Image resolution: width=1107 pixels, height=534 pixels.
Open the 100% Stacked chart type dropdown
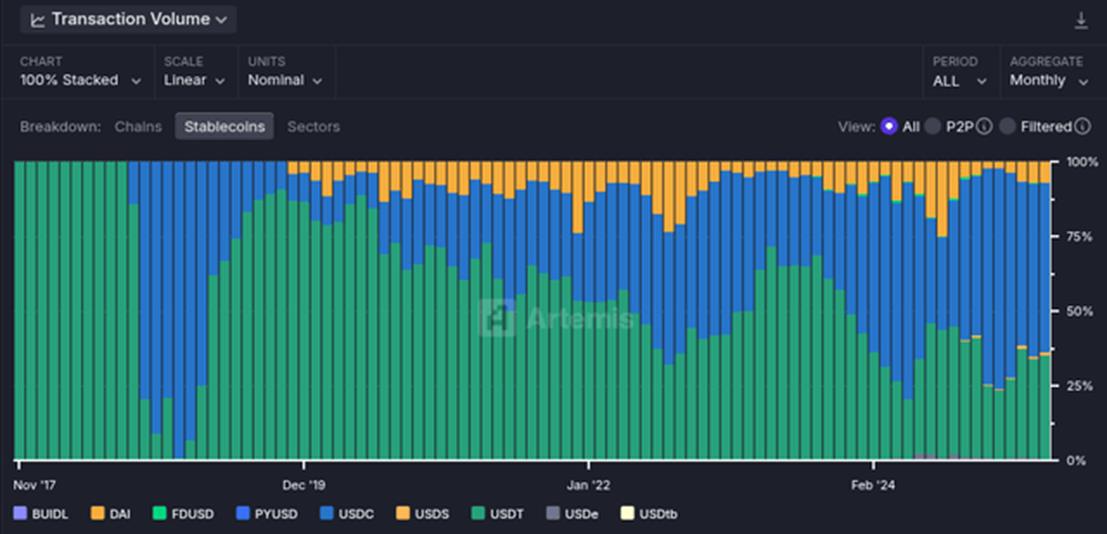[77, 80]
